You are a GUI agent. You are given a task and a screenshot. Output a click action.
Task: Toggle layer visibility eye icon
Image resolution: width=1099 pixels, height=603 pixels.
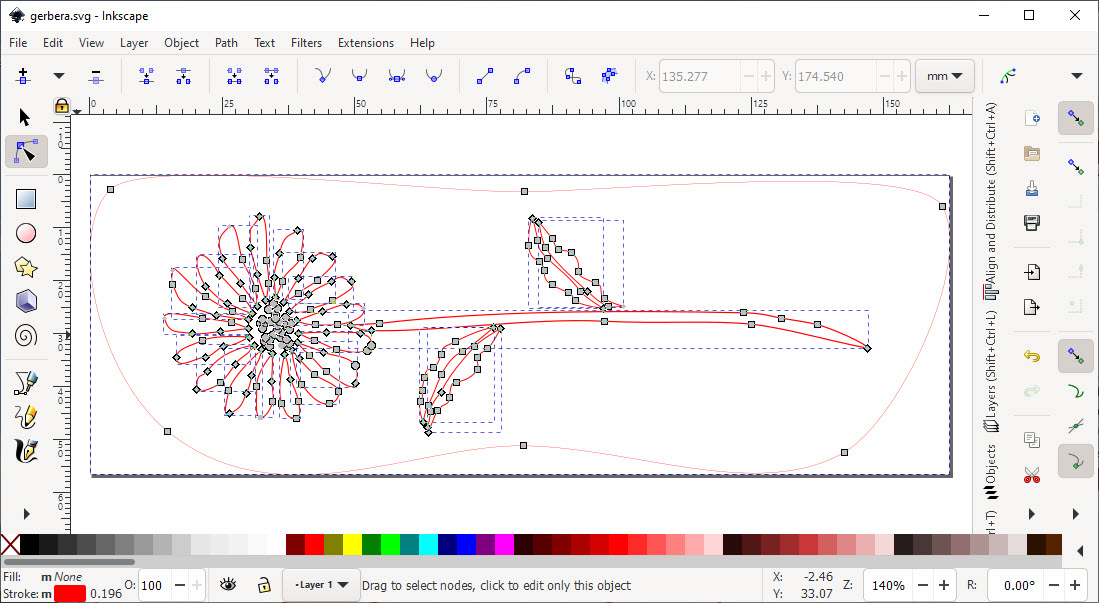click(228, 585)
